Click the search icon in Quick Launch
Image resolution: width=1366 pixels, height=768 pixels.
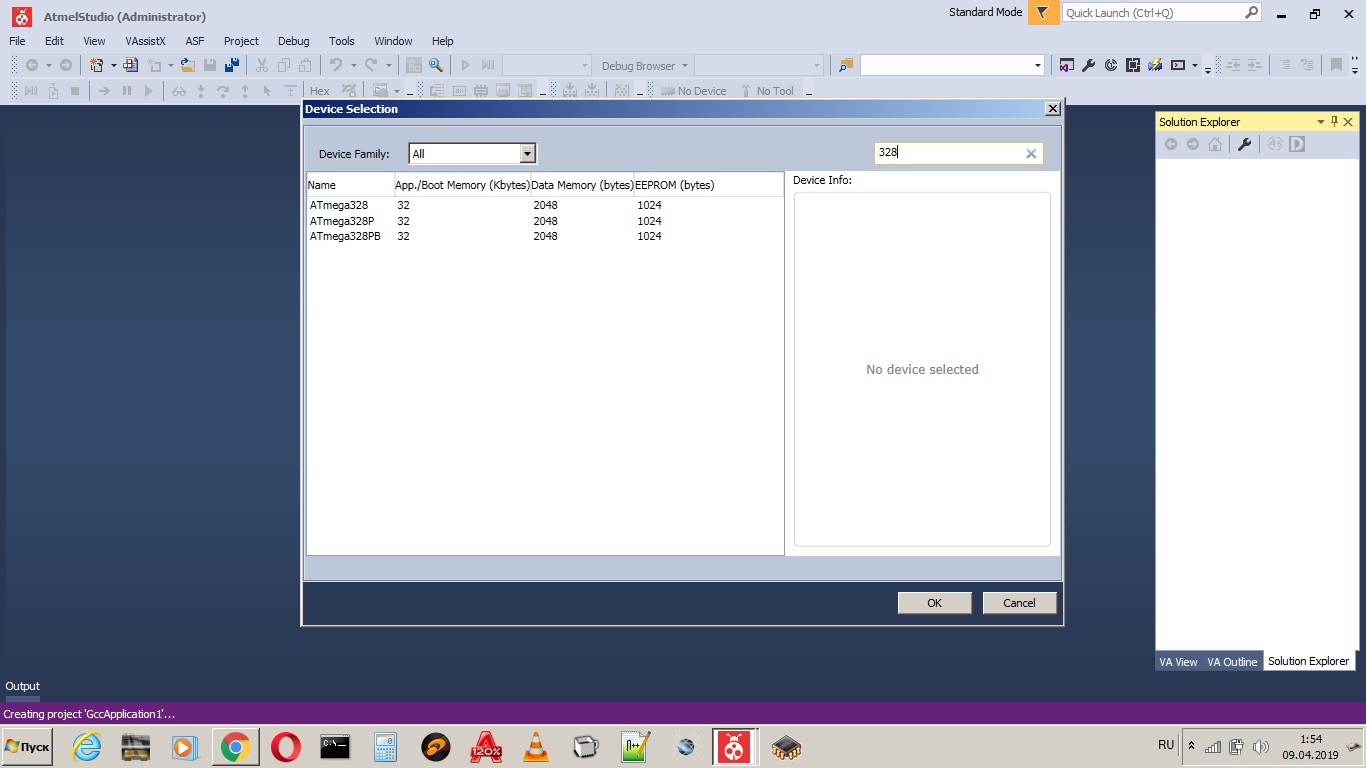click(x=1251, y=13)
